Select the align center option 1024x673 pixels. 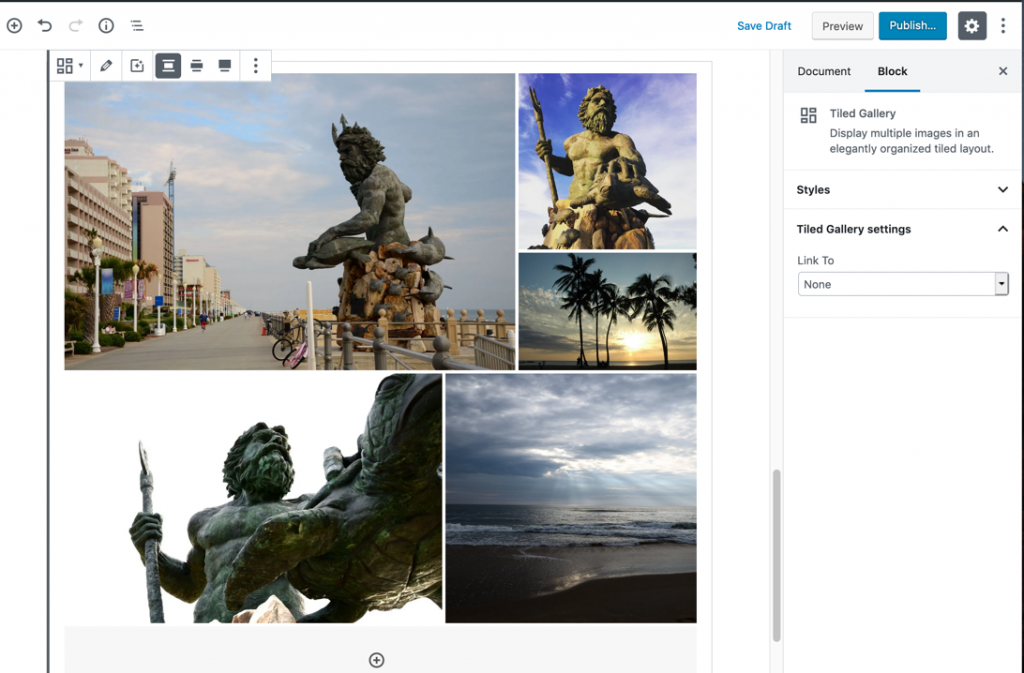(168, 66)
